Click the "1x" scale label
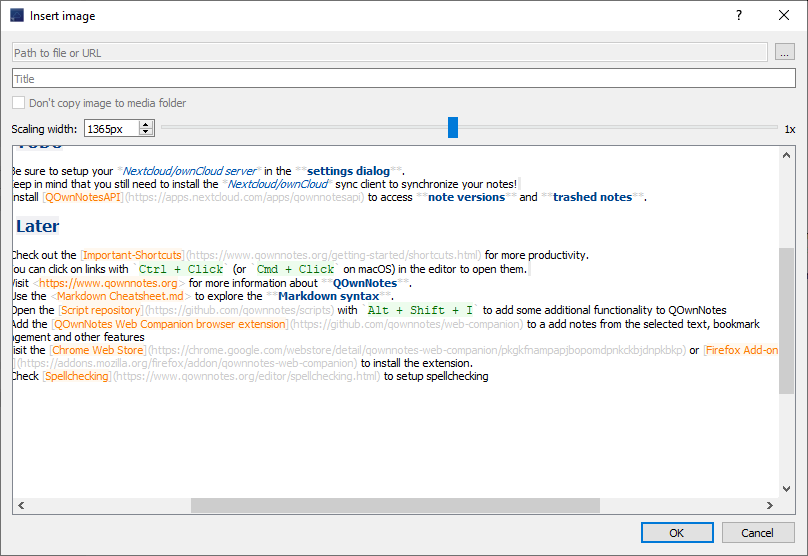 pos(790,129)
